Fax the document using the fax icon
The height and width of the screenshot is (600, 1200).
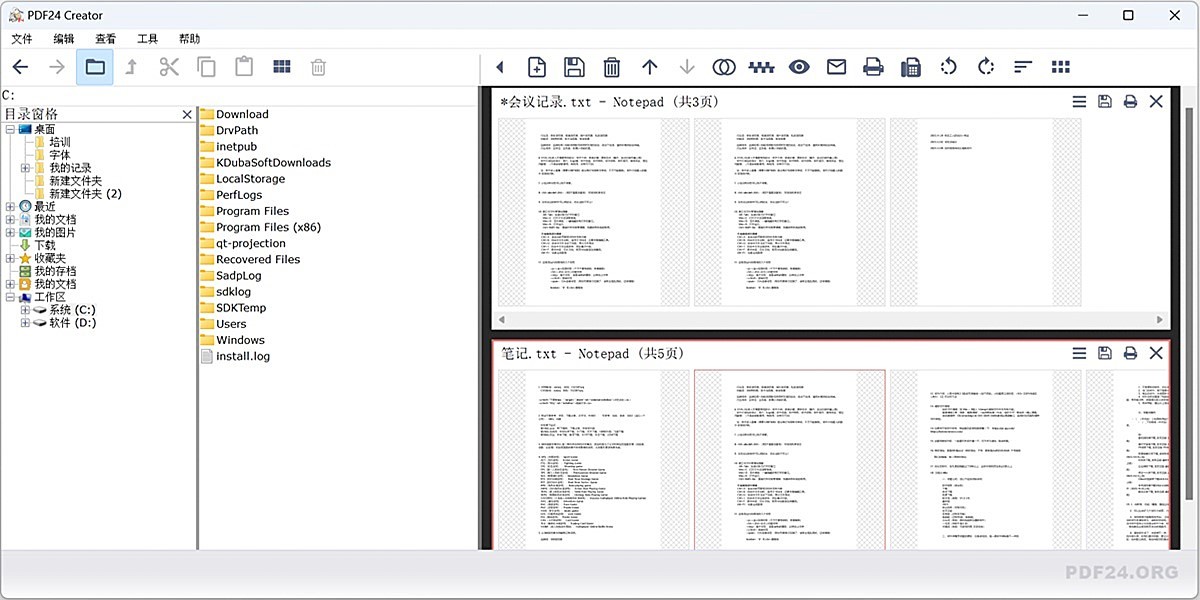point(910,66)
